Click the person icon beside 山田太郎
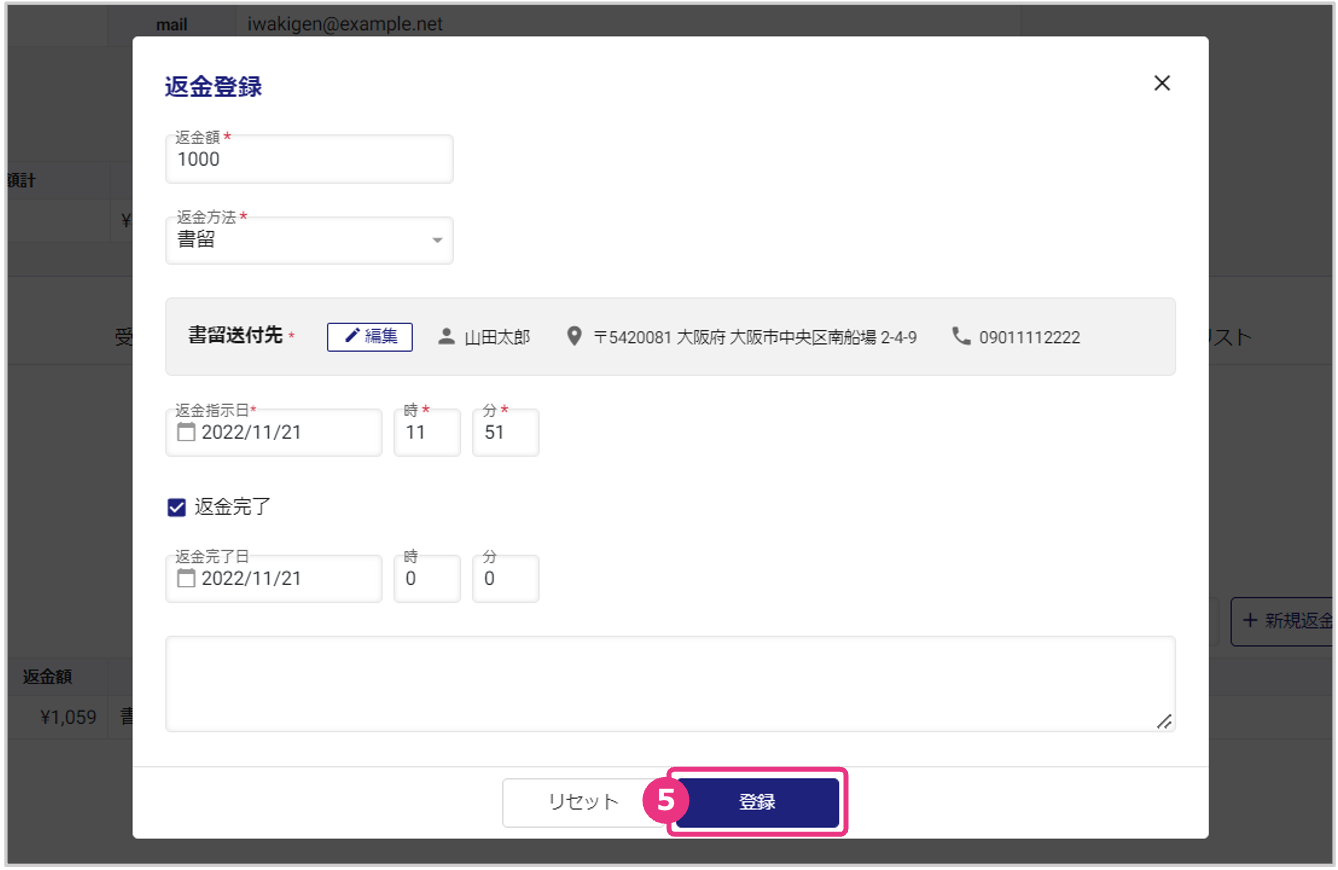The height and width of the screenshot is (870, 1338). [x=447, y=337]
